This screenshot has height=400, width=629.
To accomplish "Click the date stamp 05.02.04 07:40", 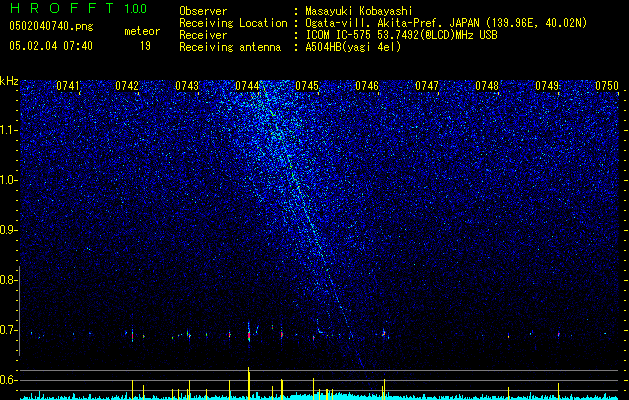I will click(51, 46).
